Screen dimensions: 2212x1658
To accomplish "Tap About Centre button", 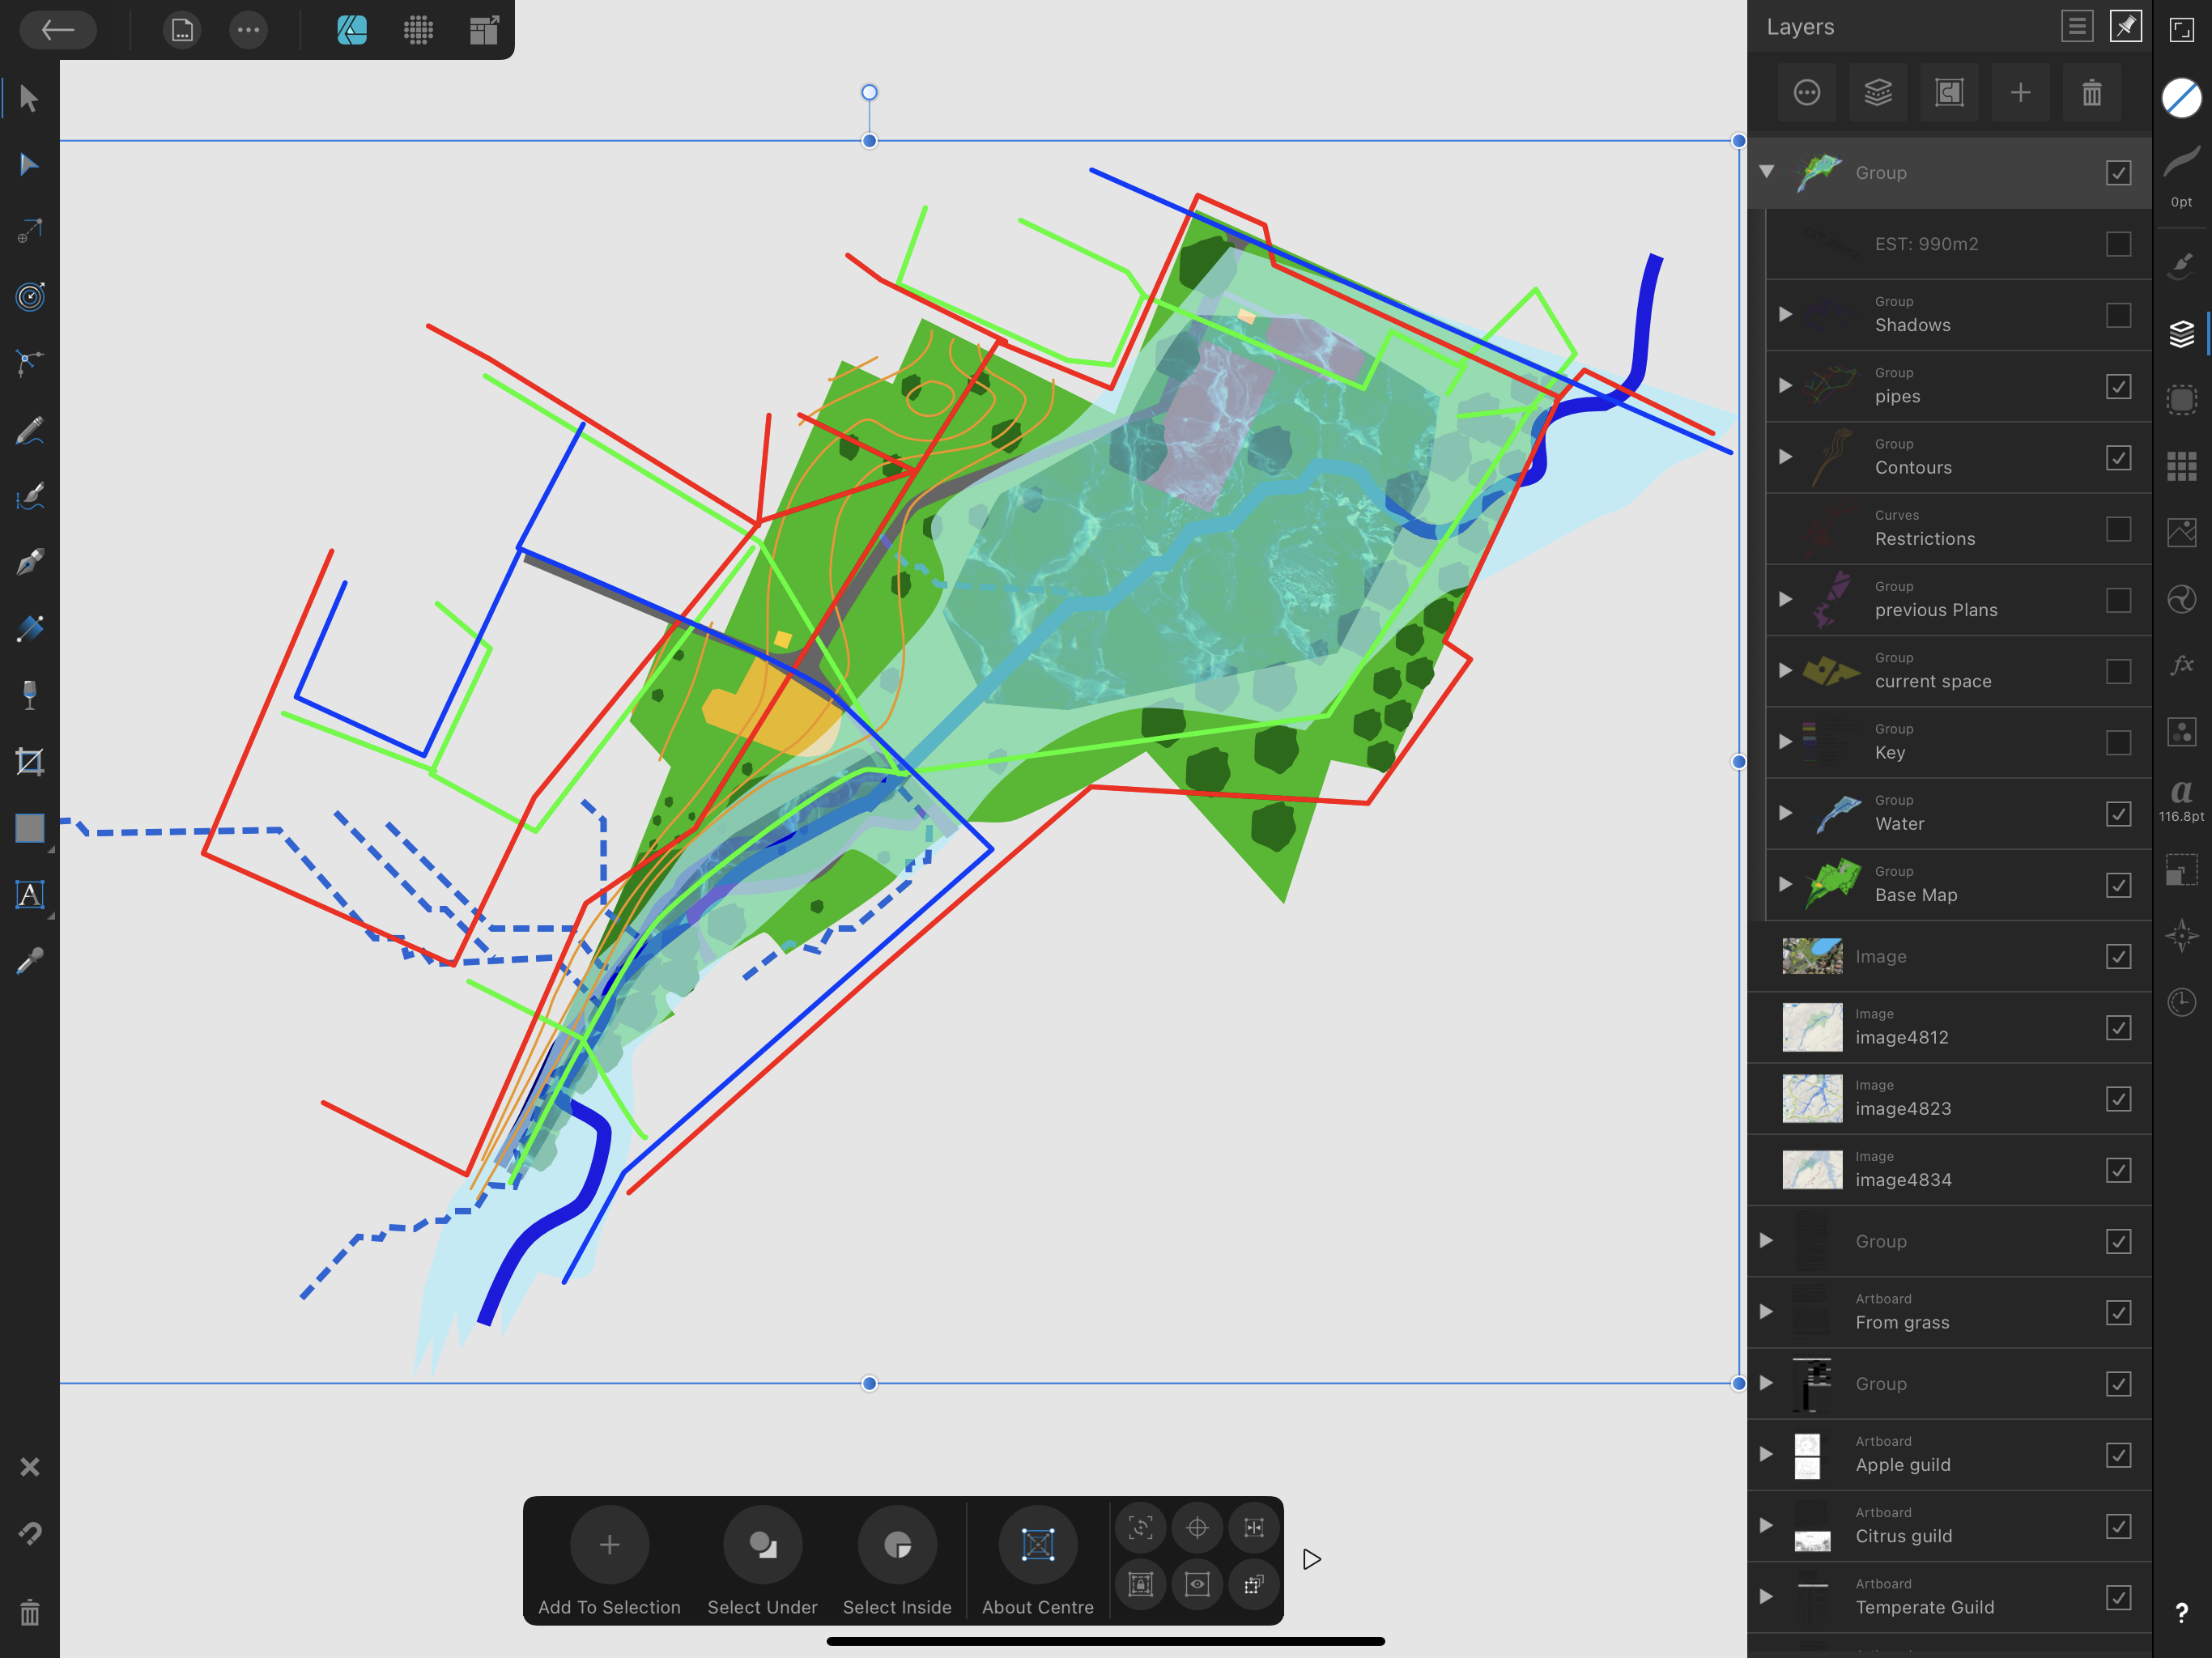I will tap(1038, 1561).
